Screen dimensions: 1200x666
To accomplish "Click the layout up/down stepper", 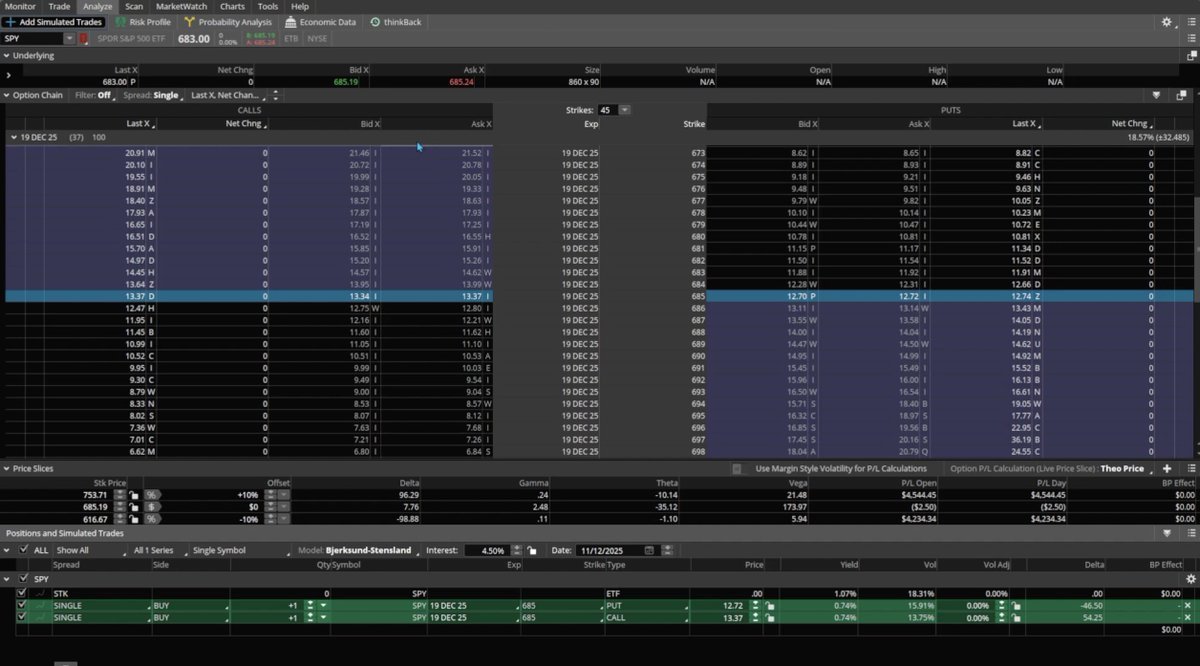I will (x=275, y=96).
